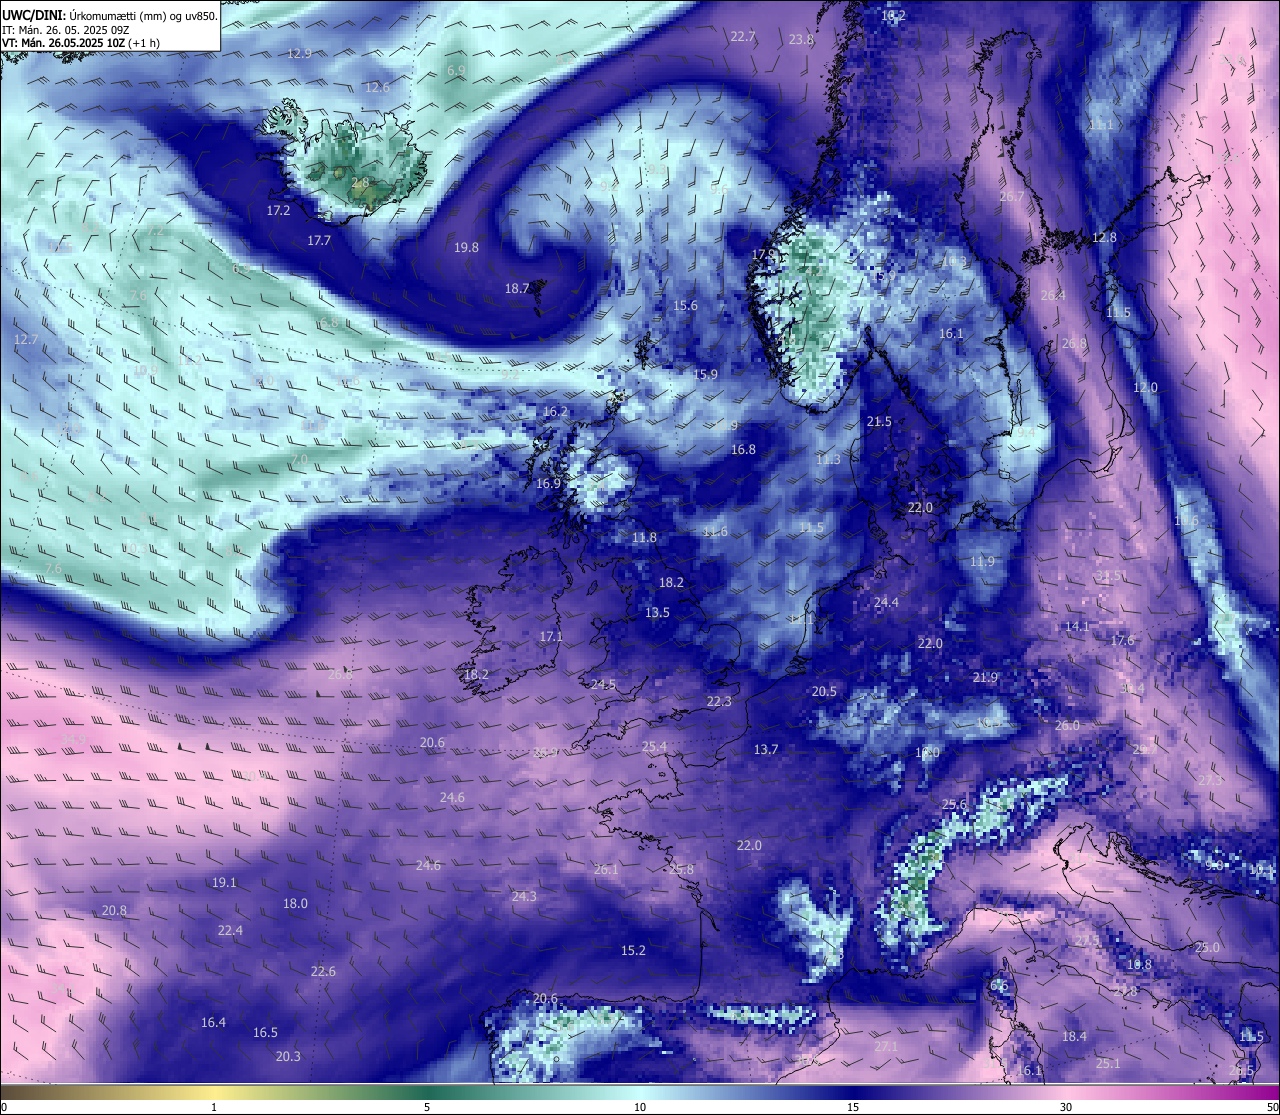
Task: Click the 19.8 value on the map
Action: pyautogui.click(x=466, y=248)
